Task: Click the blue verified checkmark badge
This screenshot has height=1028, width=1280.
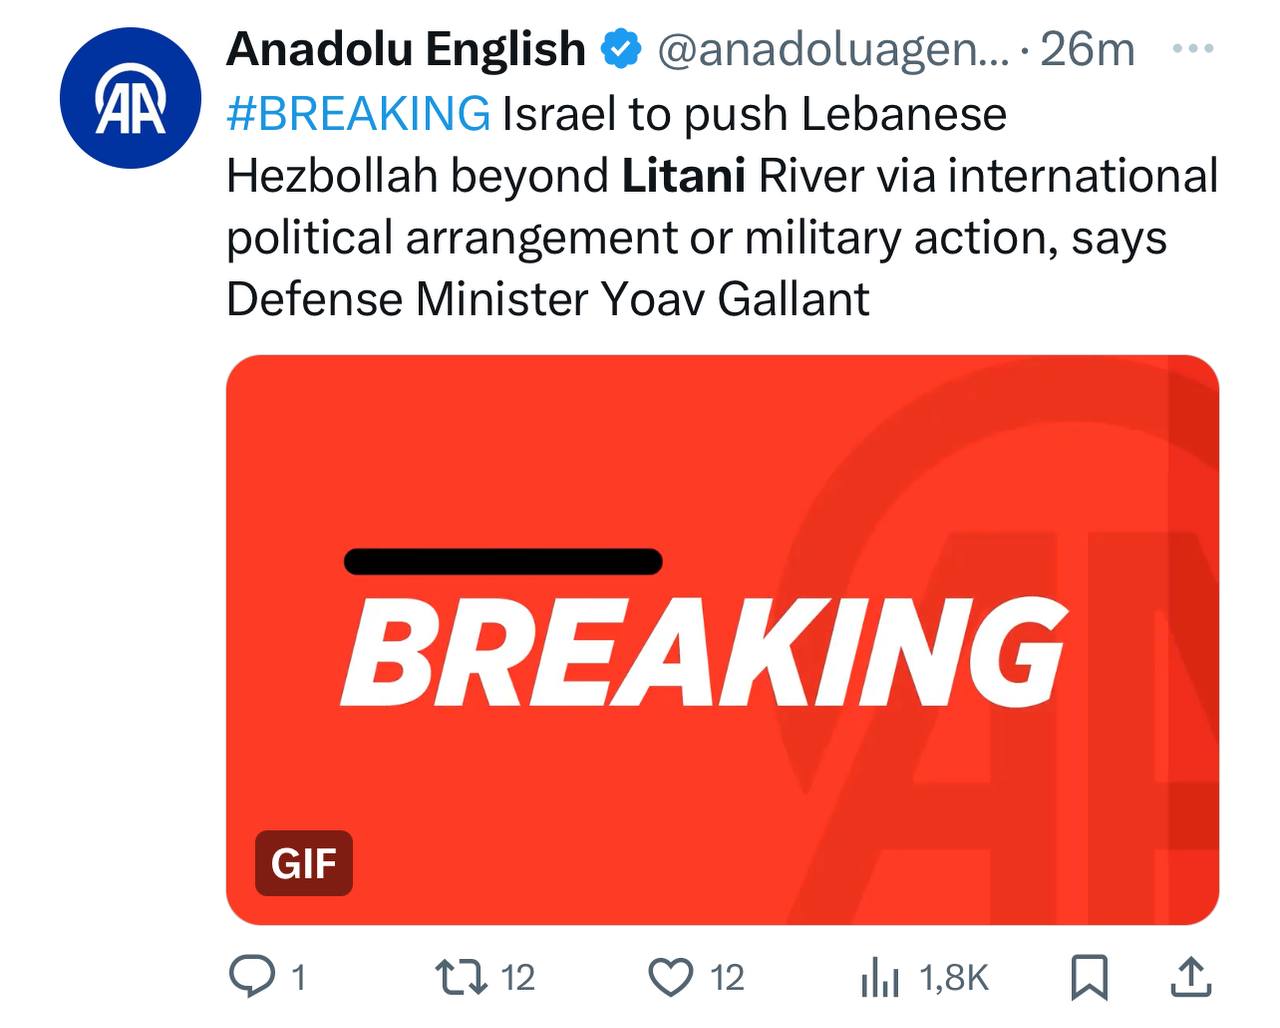Action: 621,49
